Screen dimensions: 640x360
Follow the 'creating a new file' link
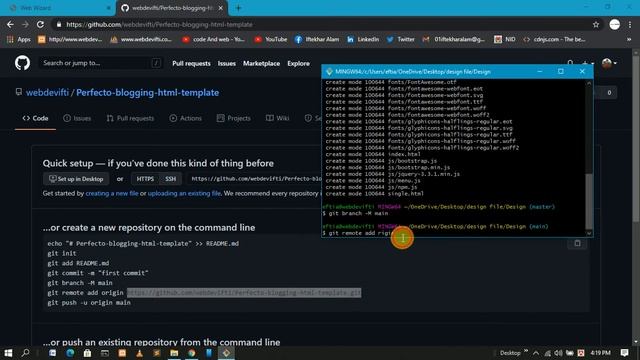point(112,193)
